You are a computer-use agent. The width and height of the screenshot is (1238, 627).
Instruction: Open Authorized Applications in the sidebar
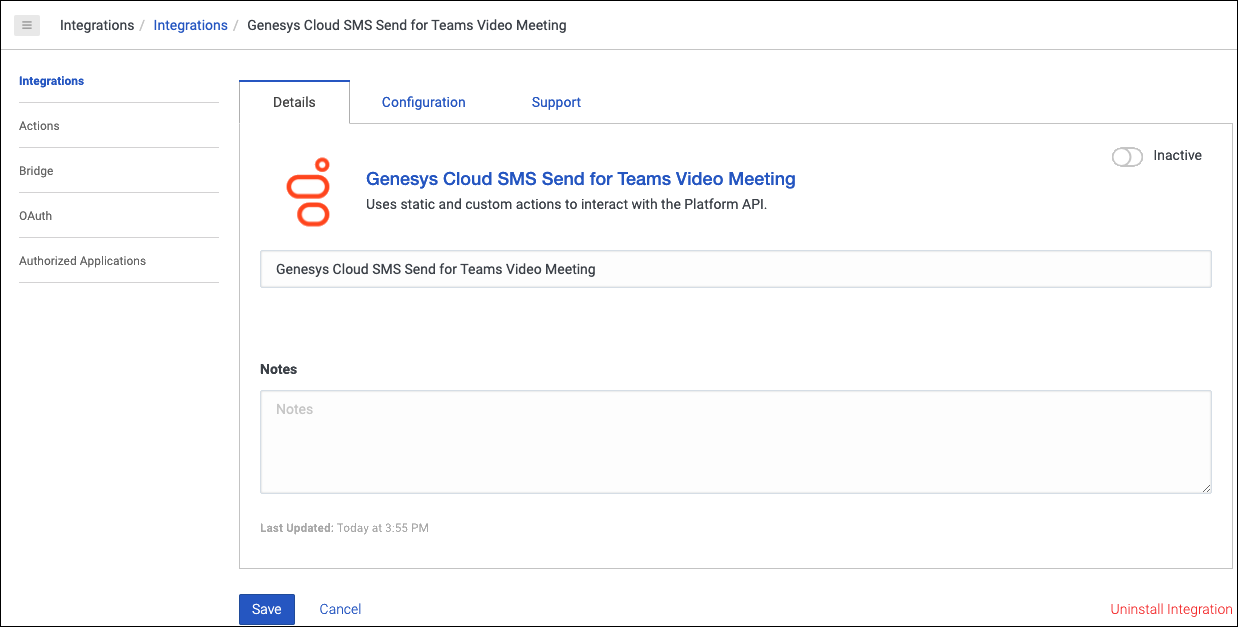pyautogui.click(x=83, y=261)
